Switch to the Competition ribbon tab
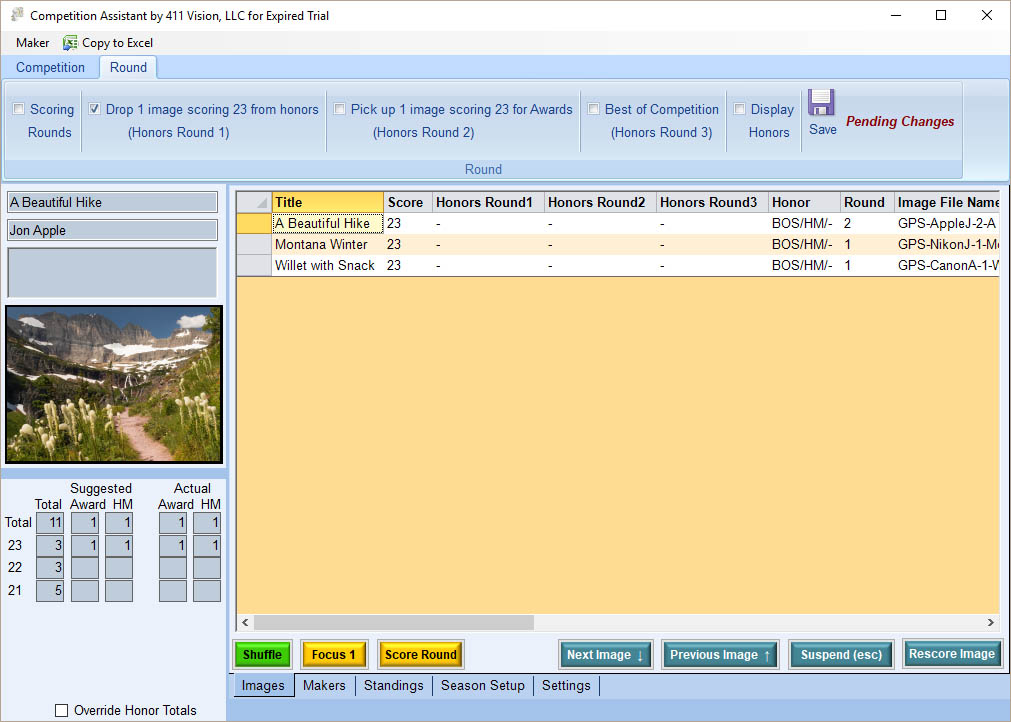1011x722 pixels. 50,67
